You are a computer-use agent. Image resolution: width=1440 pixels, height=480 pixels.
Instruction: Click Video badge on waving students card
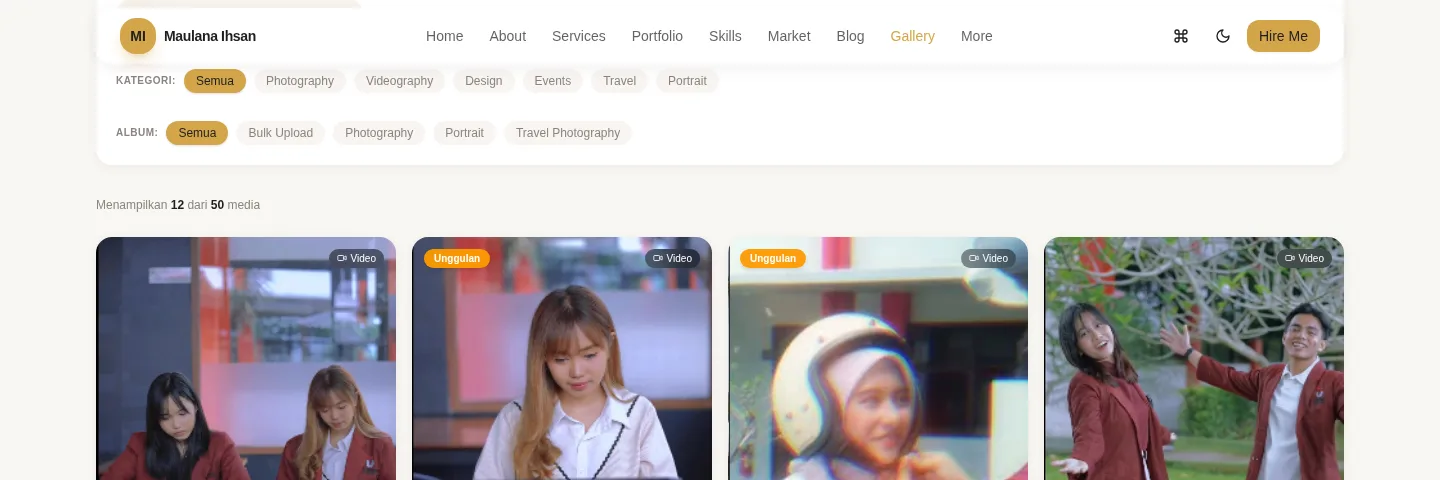point(1304,258)
